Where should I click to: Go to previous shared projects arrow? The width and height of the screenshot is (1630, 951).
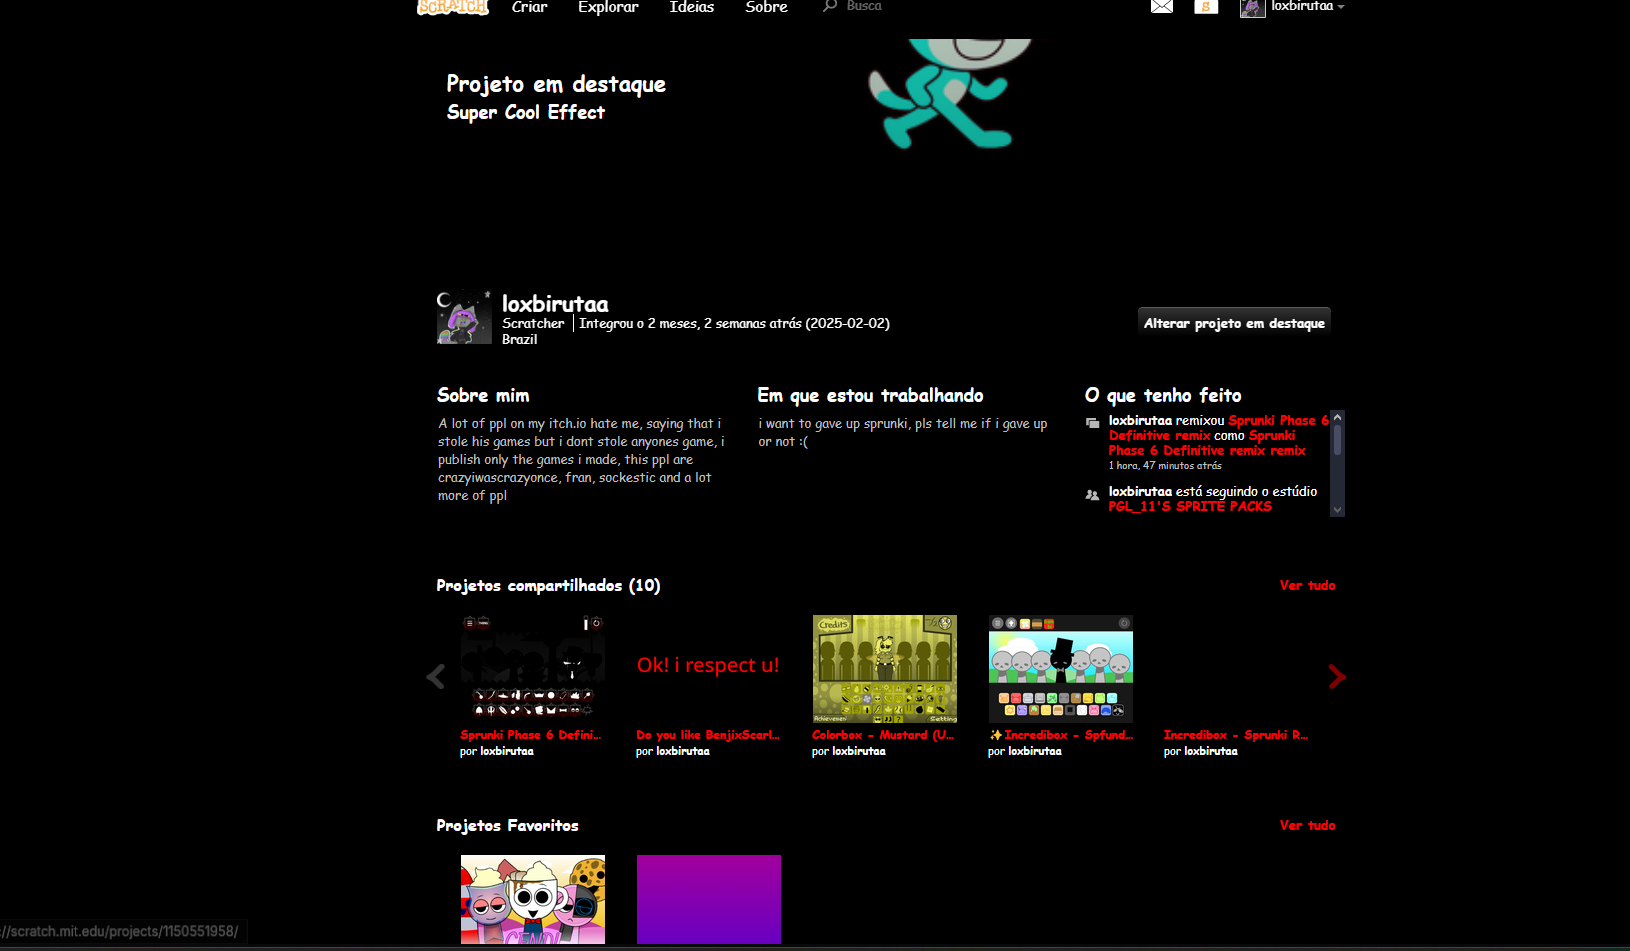tap(435, 677)
